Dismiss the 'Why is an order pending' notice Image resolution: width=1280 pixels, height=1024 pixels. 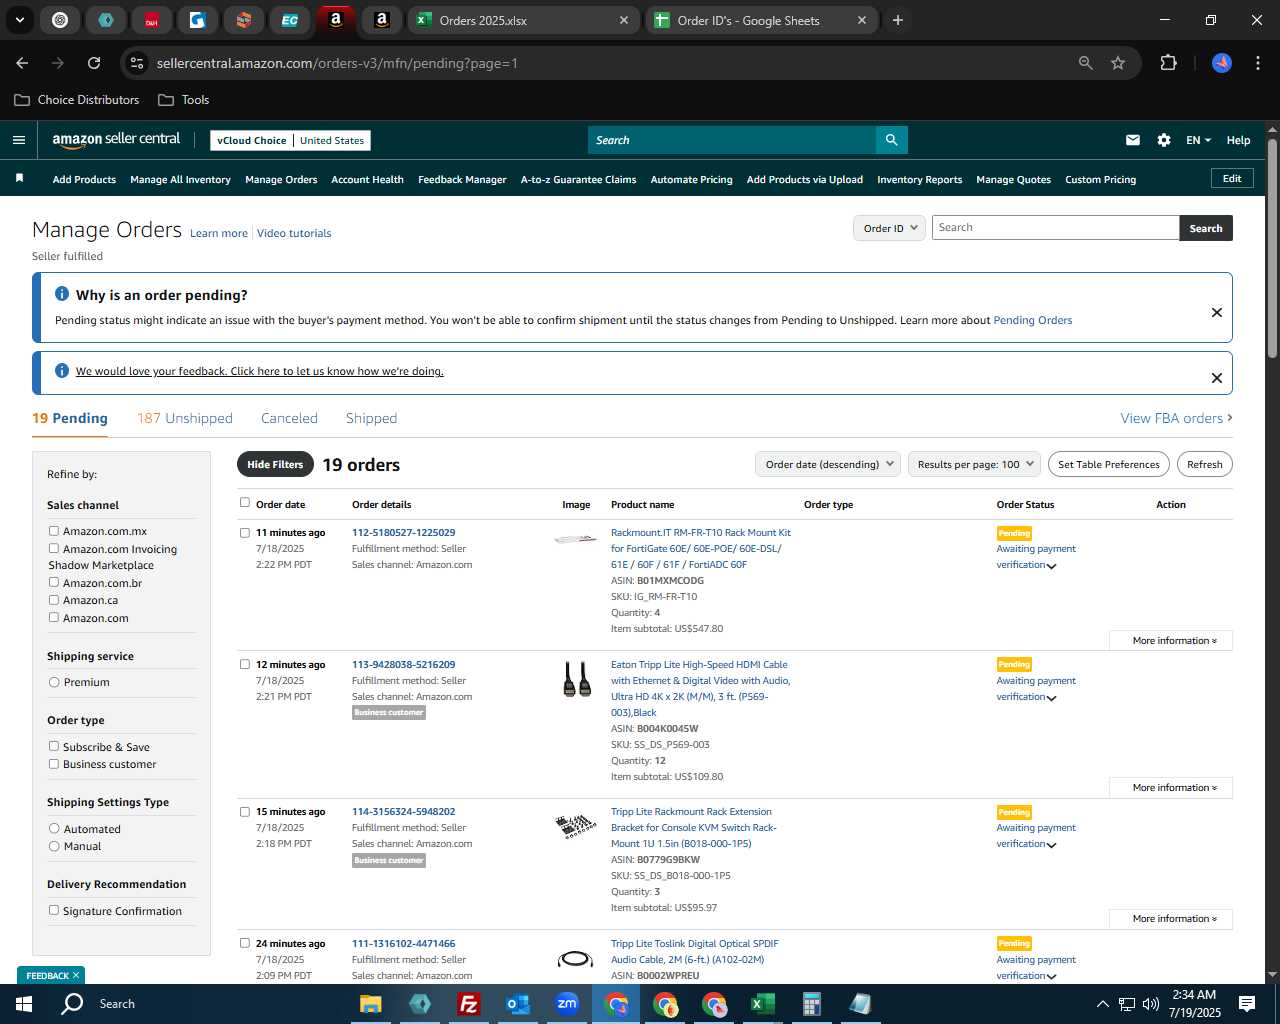[x=1217, y=312]
